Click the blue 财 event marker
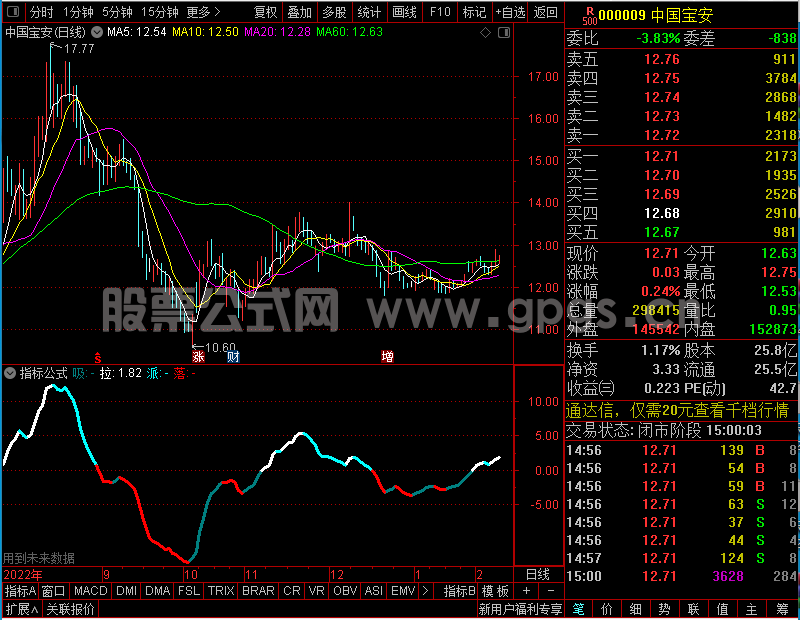Viewport: 800px width, 620px height. click(233, 356)
